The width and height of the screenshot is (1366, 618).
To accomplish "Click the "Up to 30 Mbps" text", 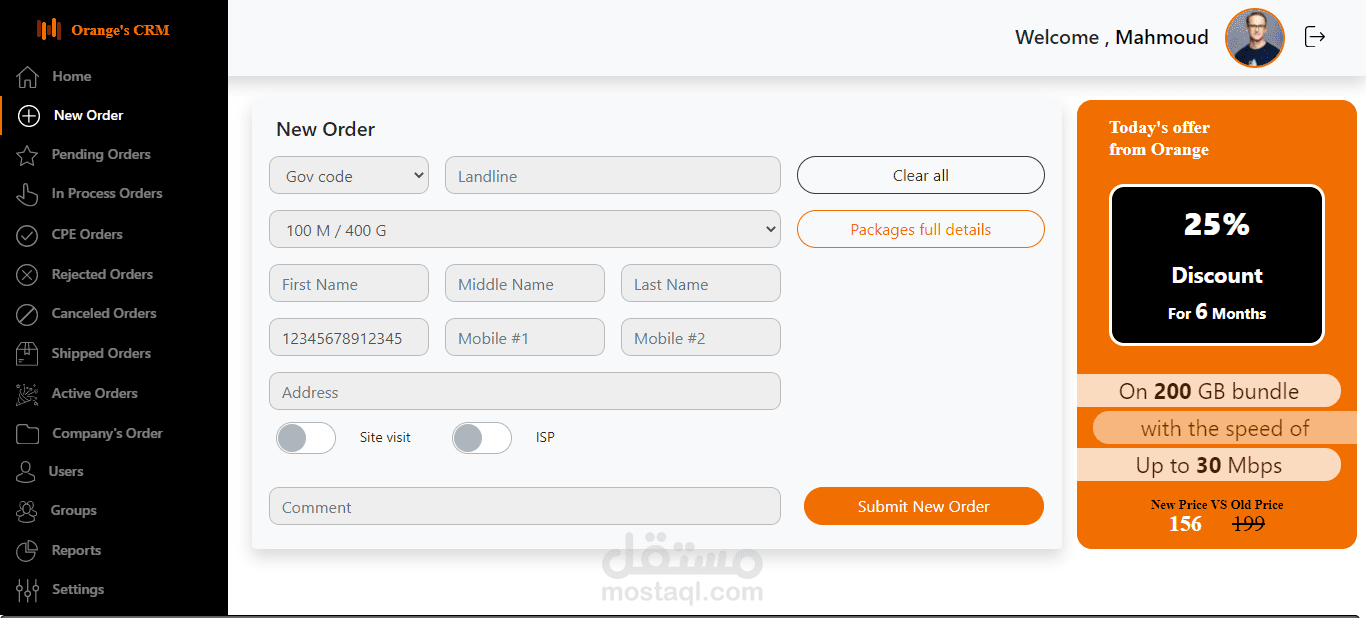I will (x=1209, y=465).
